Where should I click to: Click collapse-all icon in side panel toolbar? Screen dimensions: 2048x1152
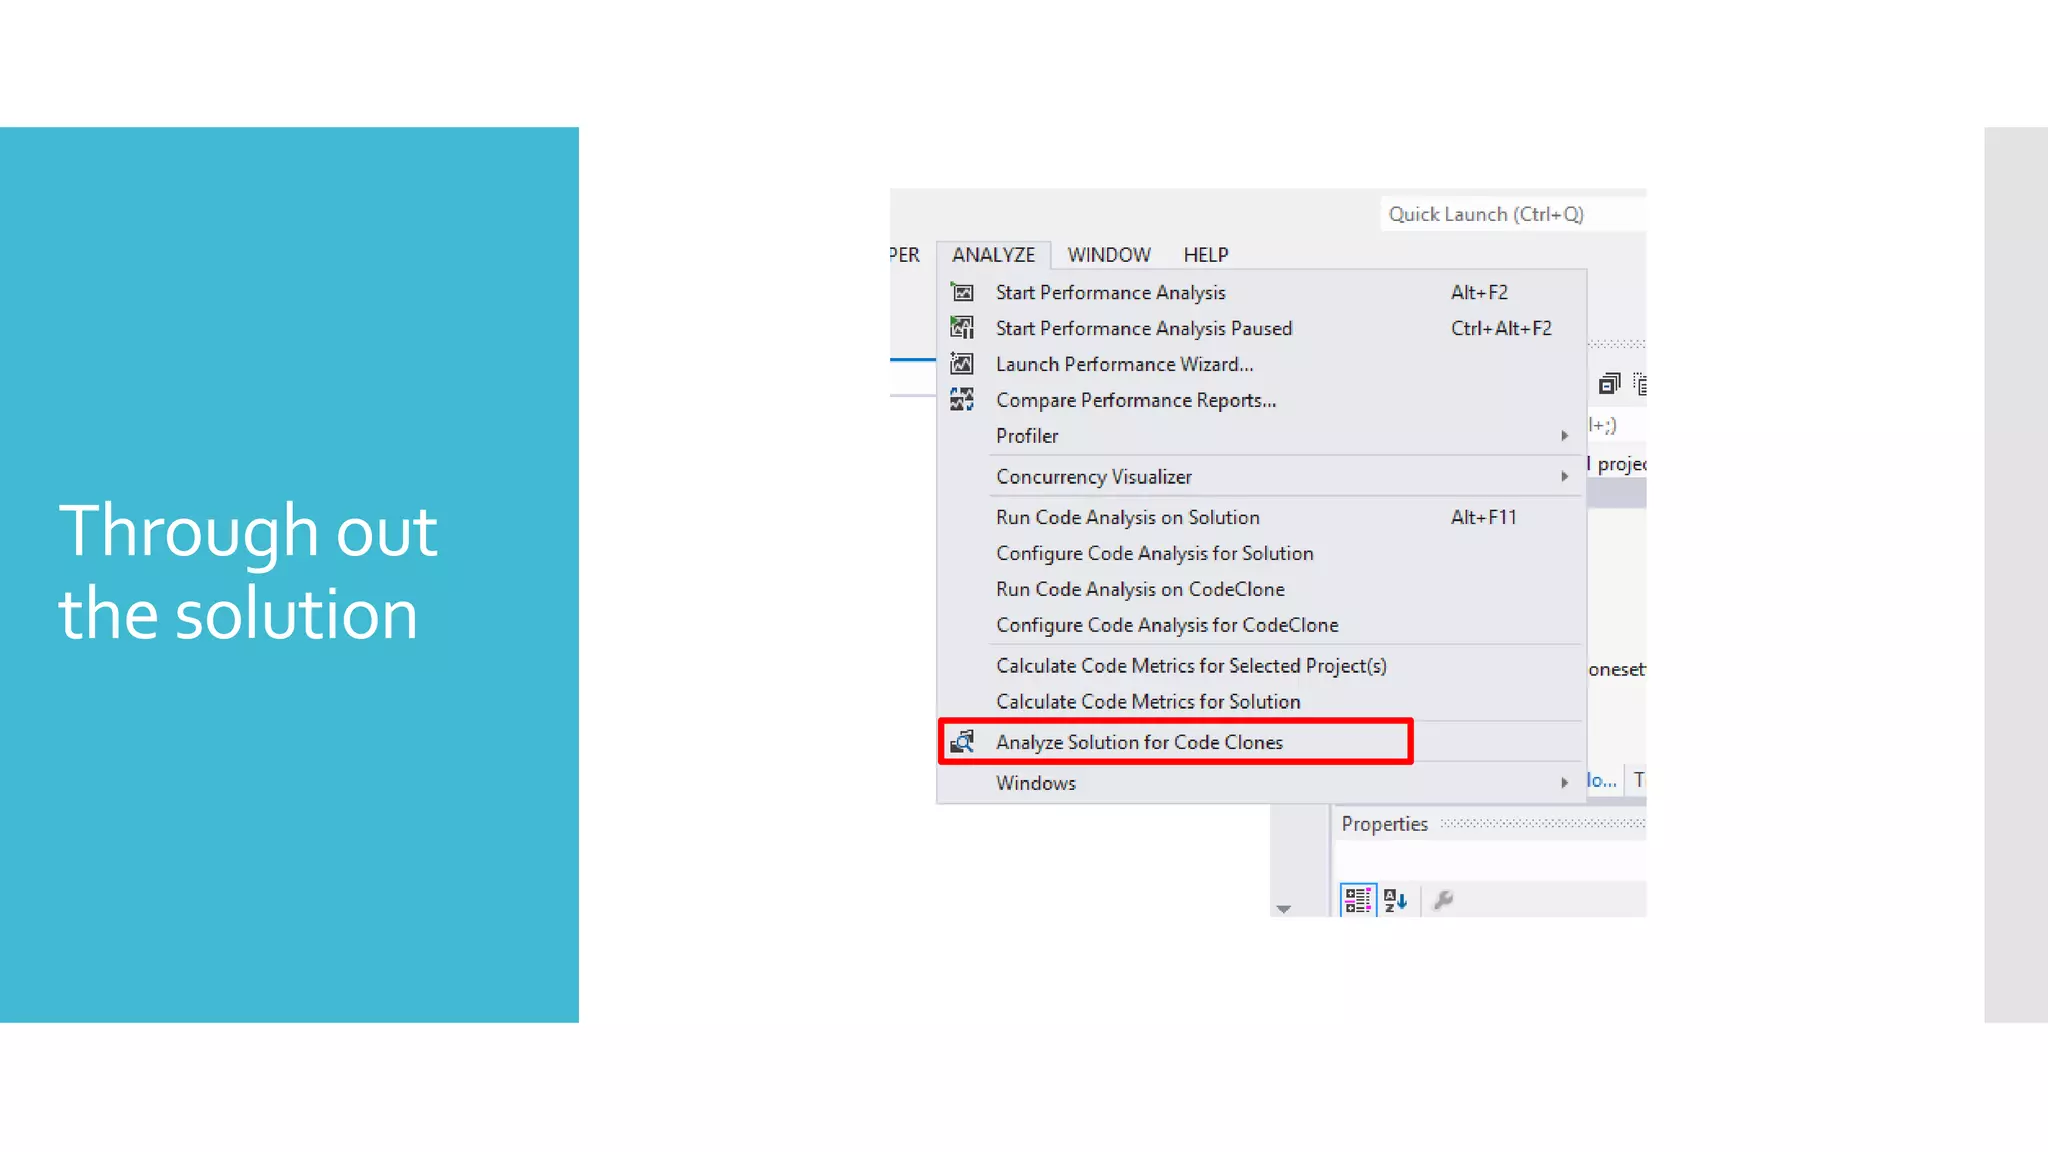tap(1609, 384)
